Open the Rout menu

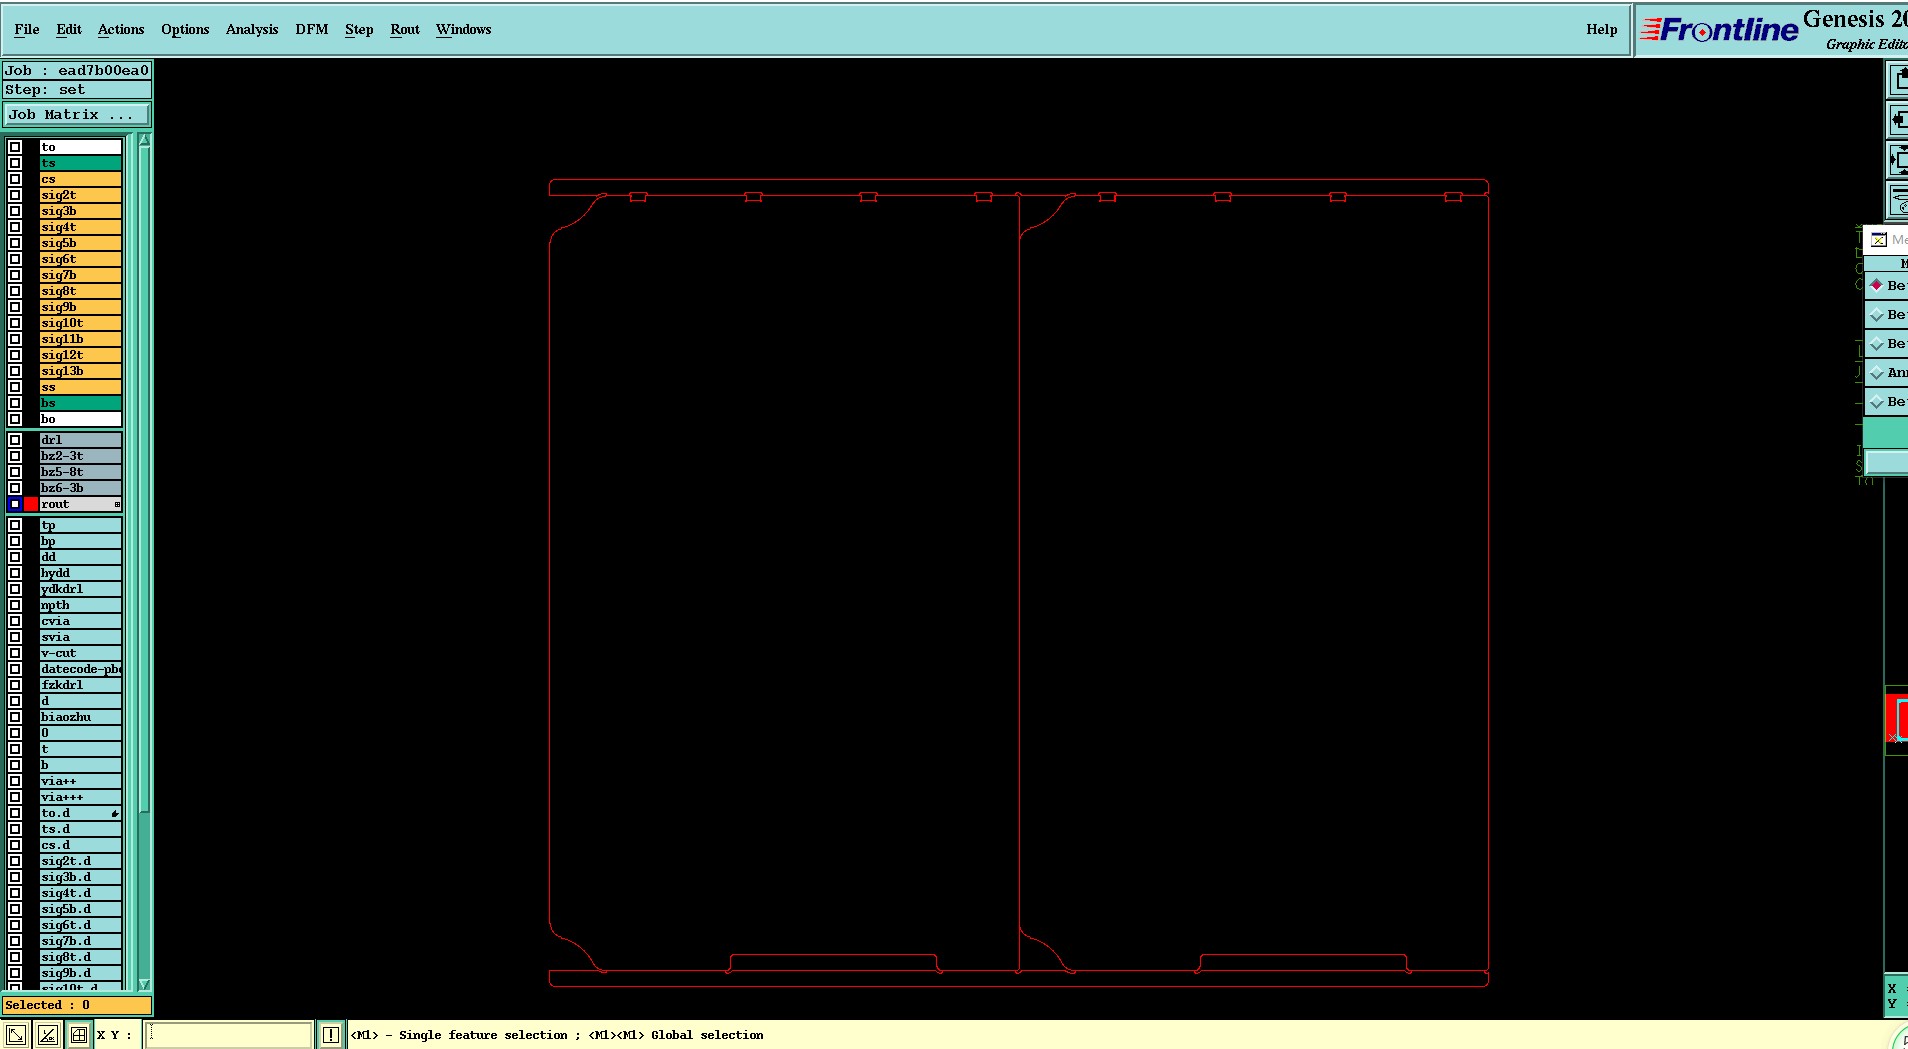pyautogui.click(x=405, y=29)
